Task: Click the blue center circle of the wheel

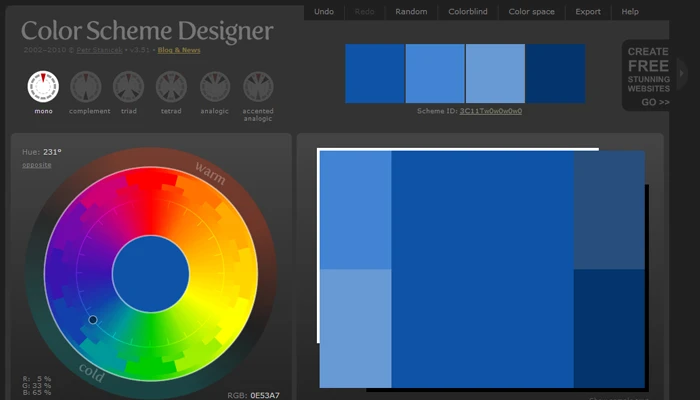Action: (x=150, y=274)
